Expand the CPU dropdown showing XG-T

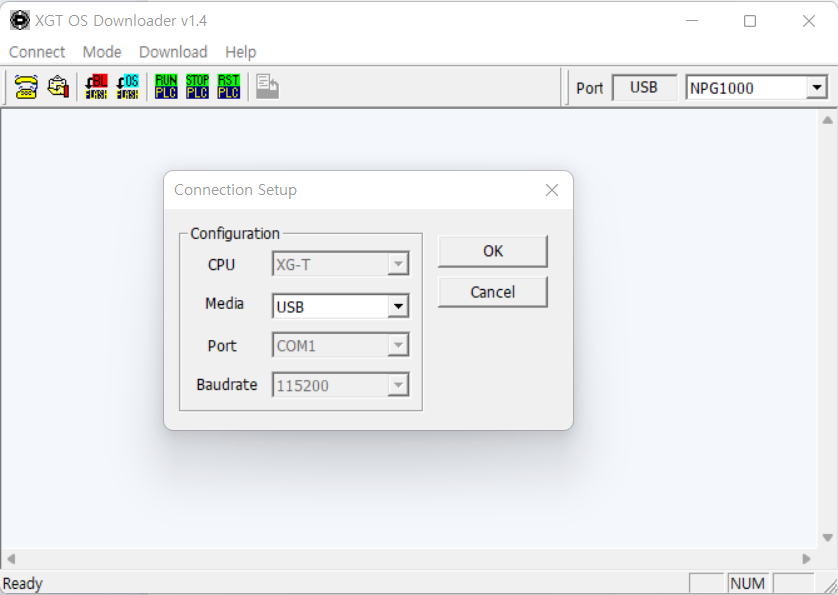(399, 264)
